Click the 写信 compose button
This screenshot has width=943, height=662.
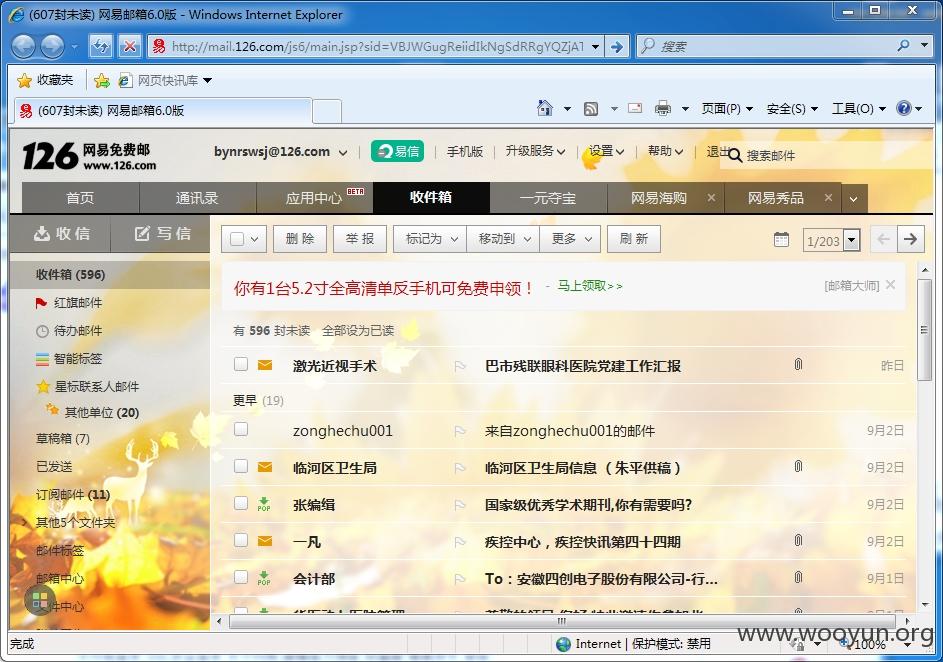coord(161,233)
